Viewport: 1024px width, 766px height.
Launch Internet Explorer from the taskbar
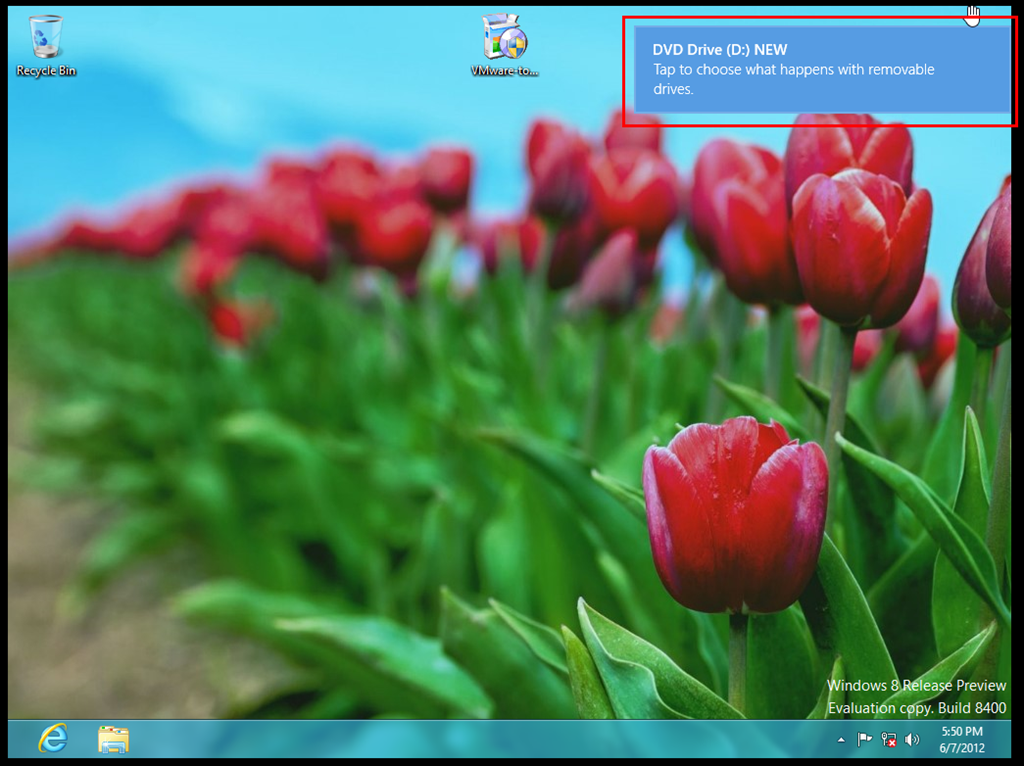coord(53,739)
